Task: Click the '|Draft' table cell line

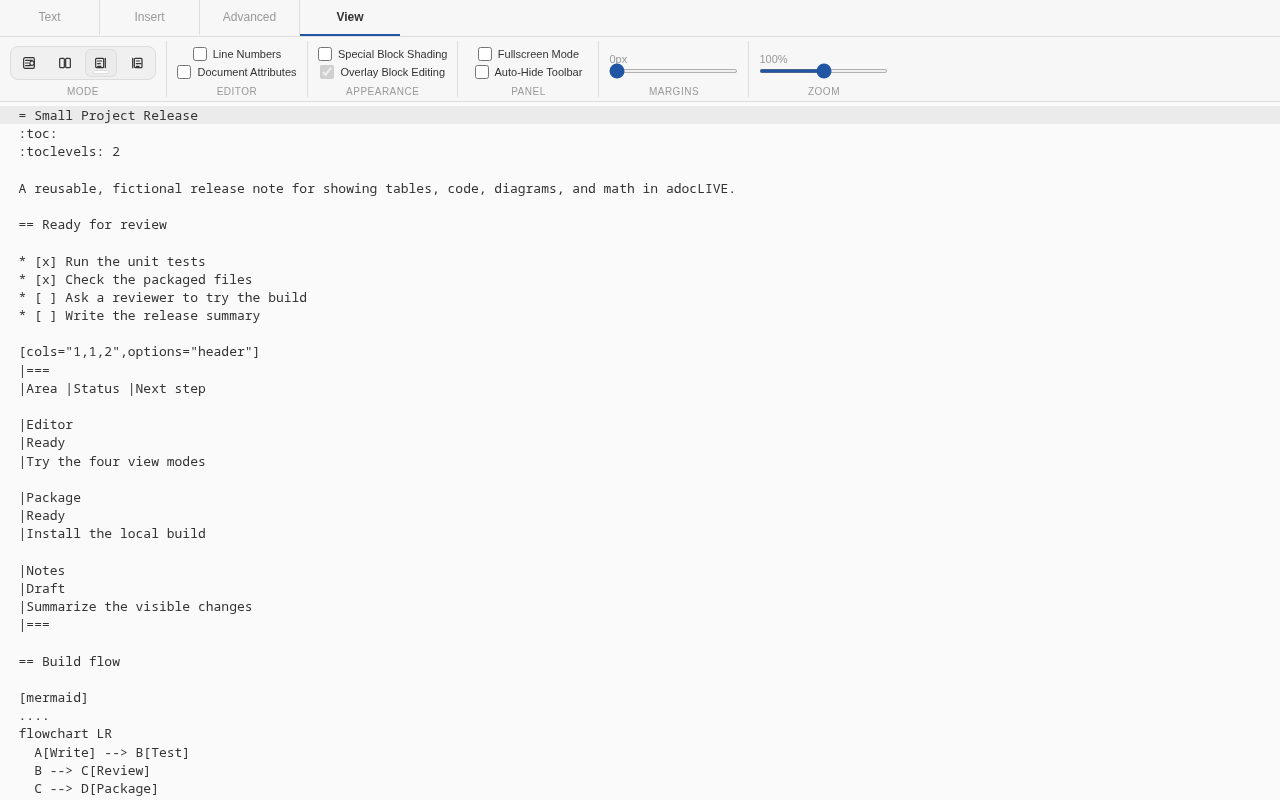Action: point(42,588)
